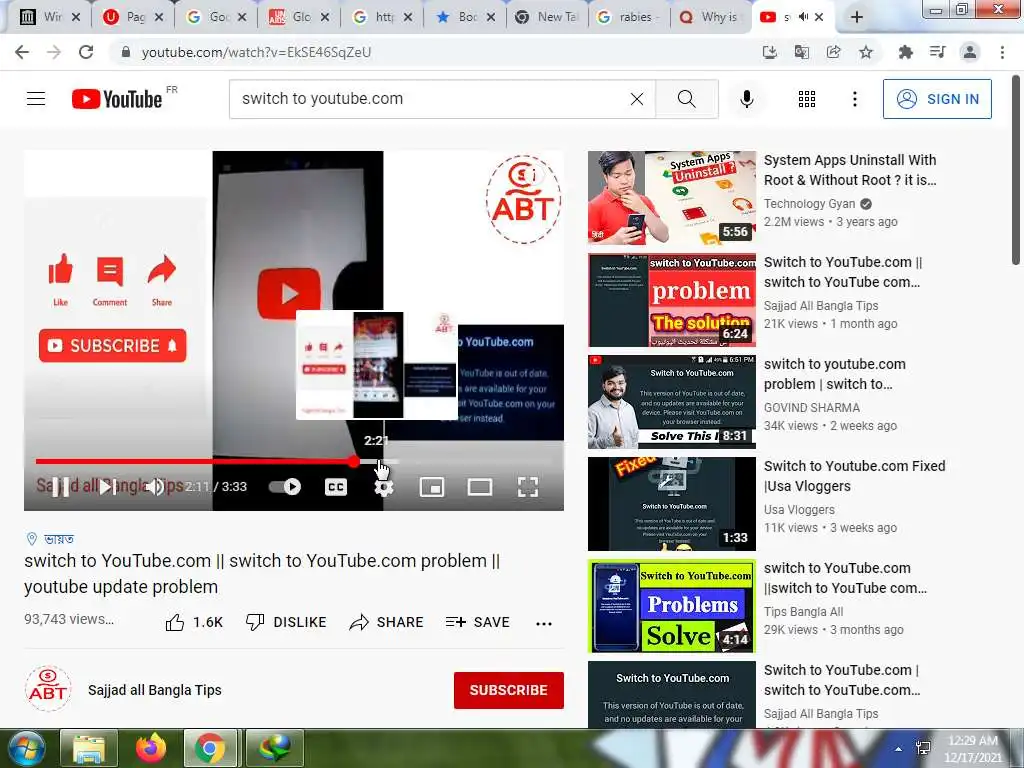Click the ABT channel avatar
The width and height of the screenshot is (1024, 768).
(48, 689)
